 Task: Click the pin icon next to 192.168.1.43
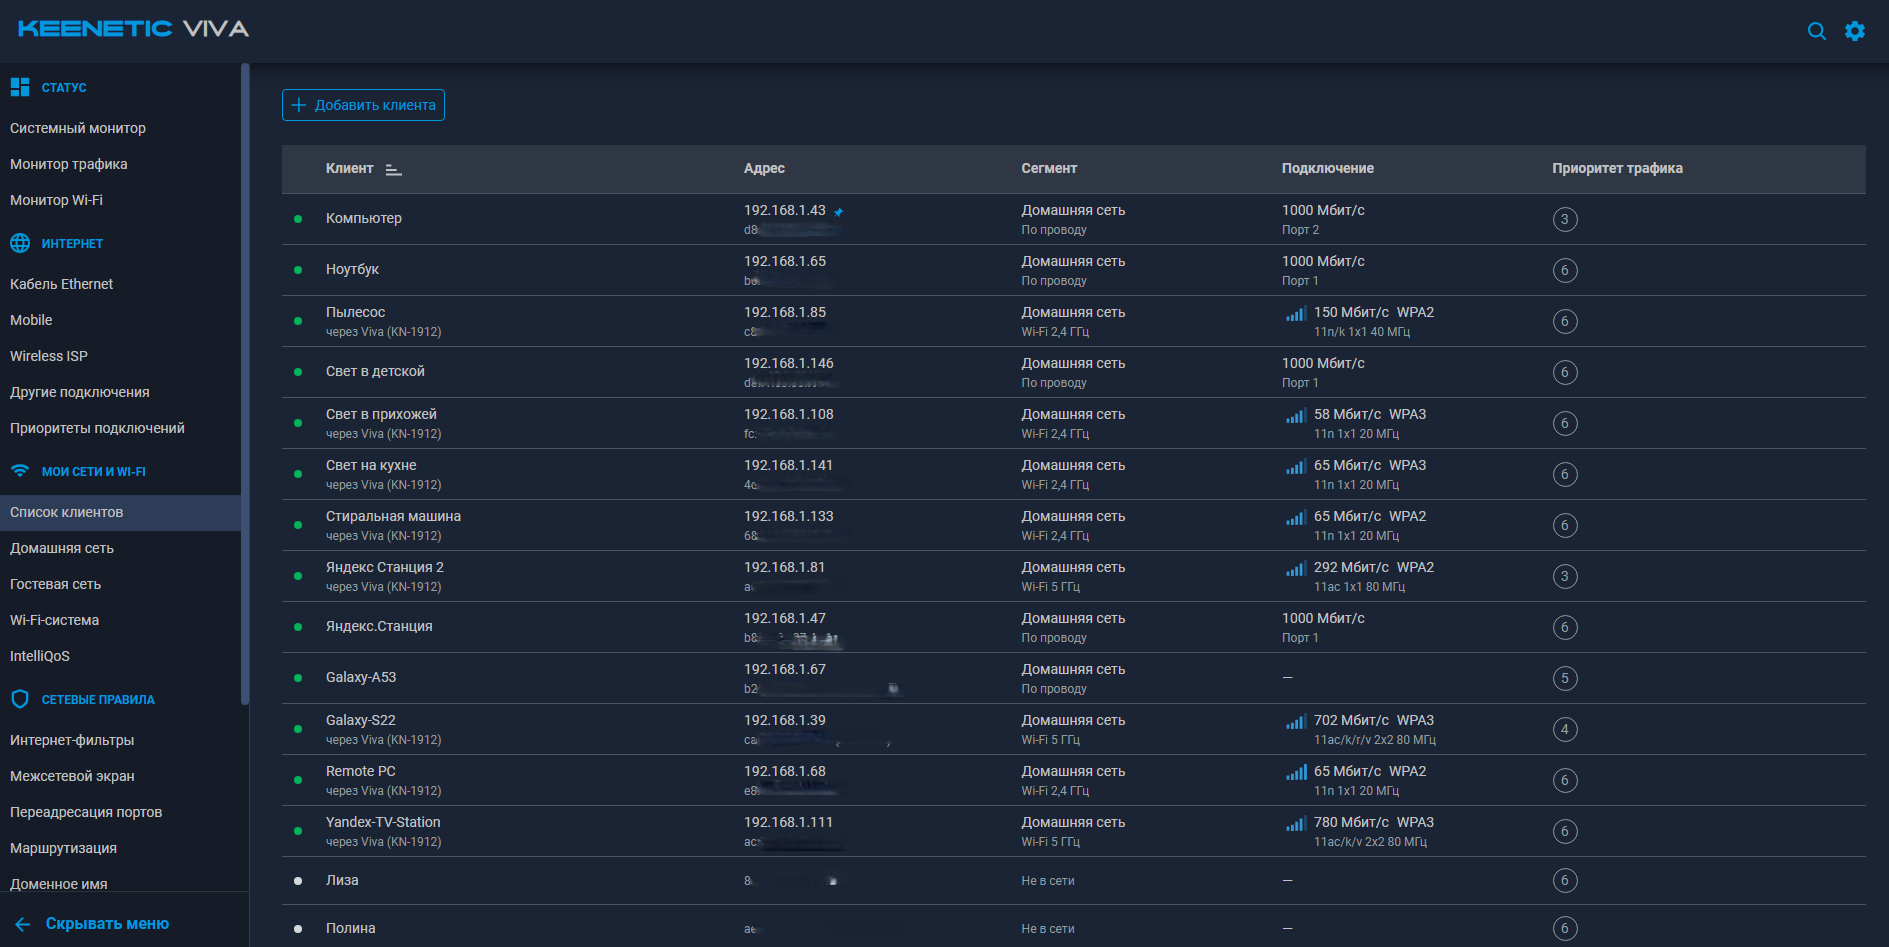coord(839,212)
